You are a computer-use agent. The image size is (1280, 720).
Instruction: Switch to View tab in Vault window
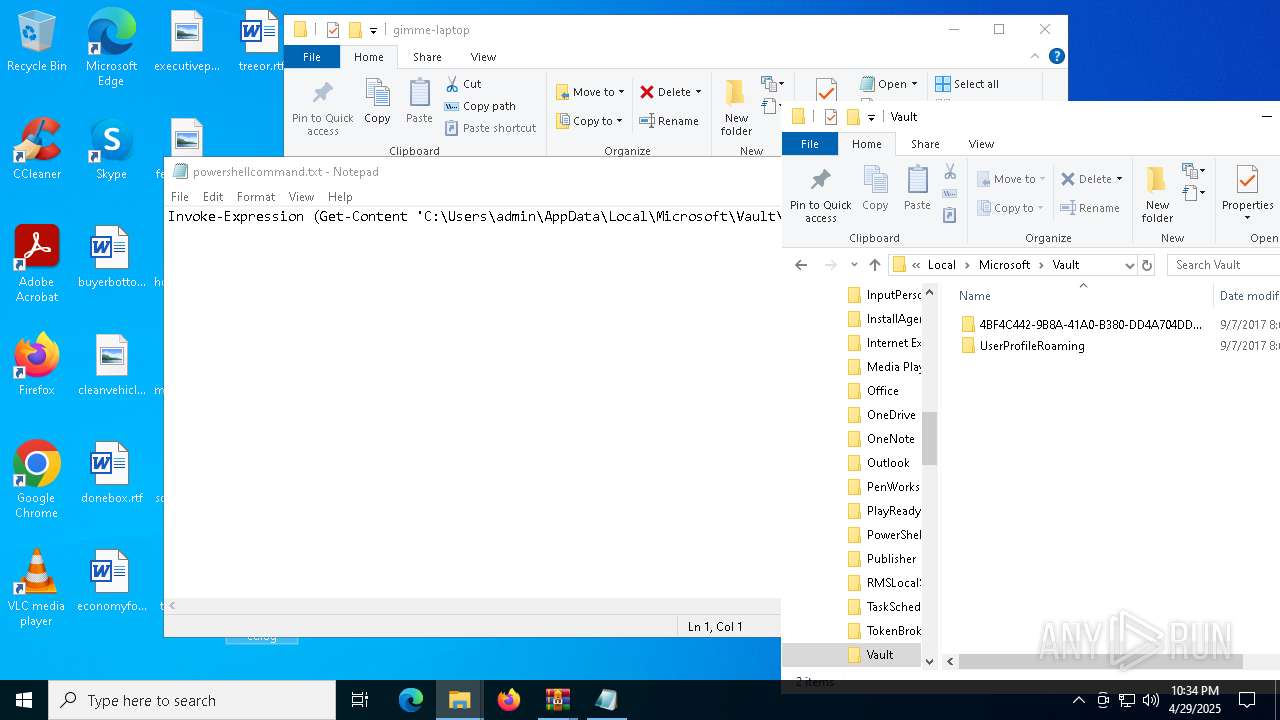[981, 144]
